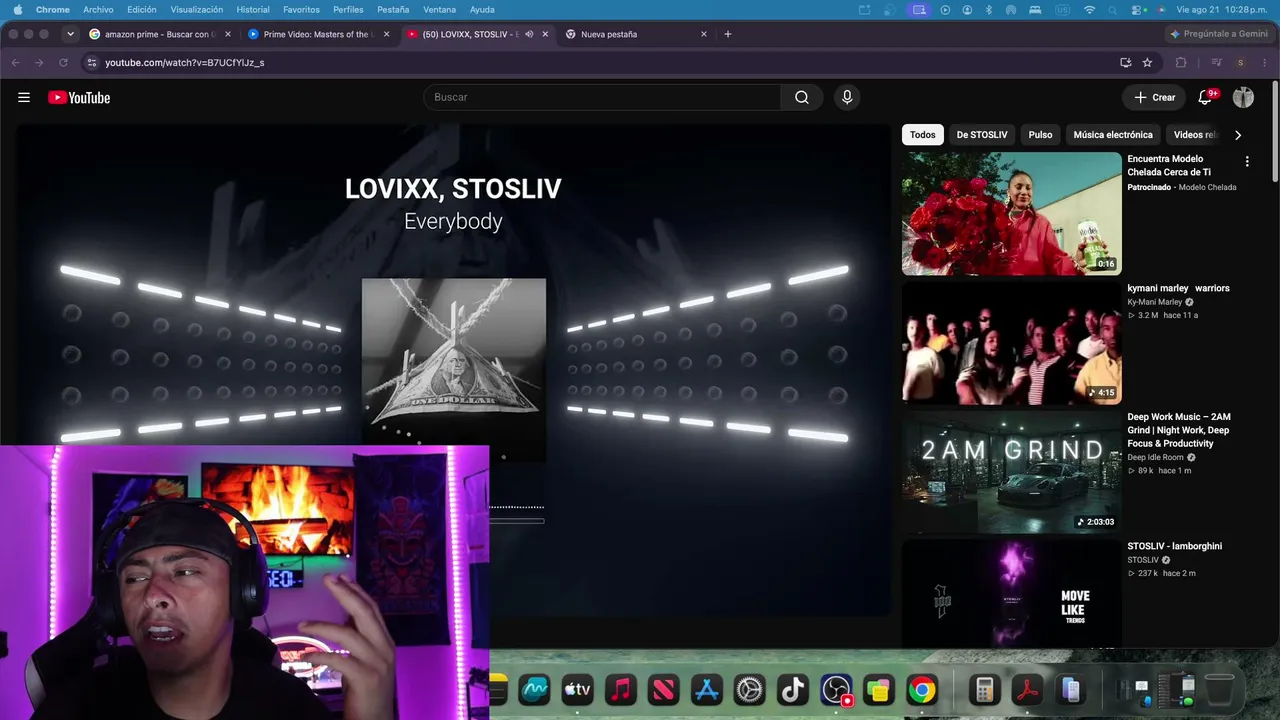Launch Apple TV from the Dock
The image size is (1280, 720).
coord(578,689)
